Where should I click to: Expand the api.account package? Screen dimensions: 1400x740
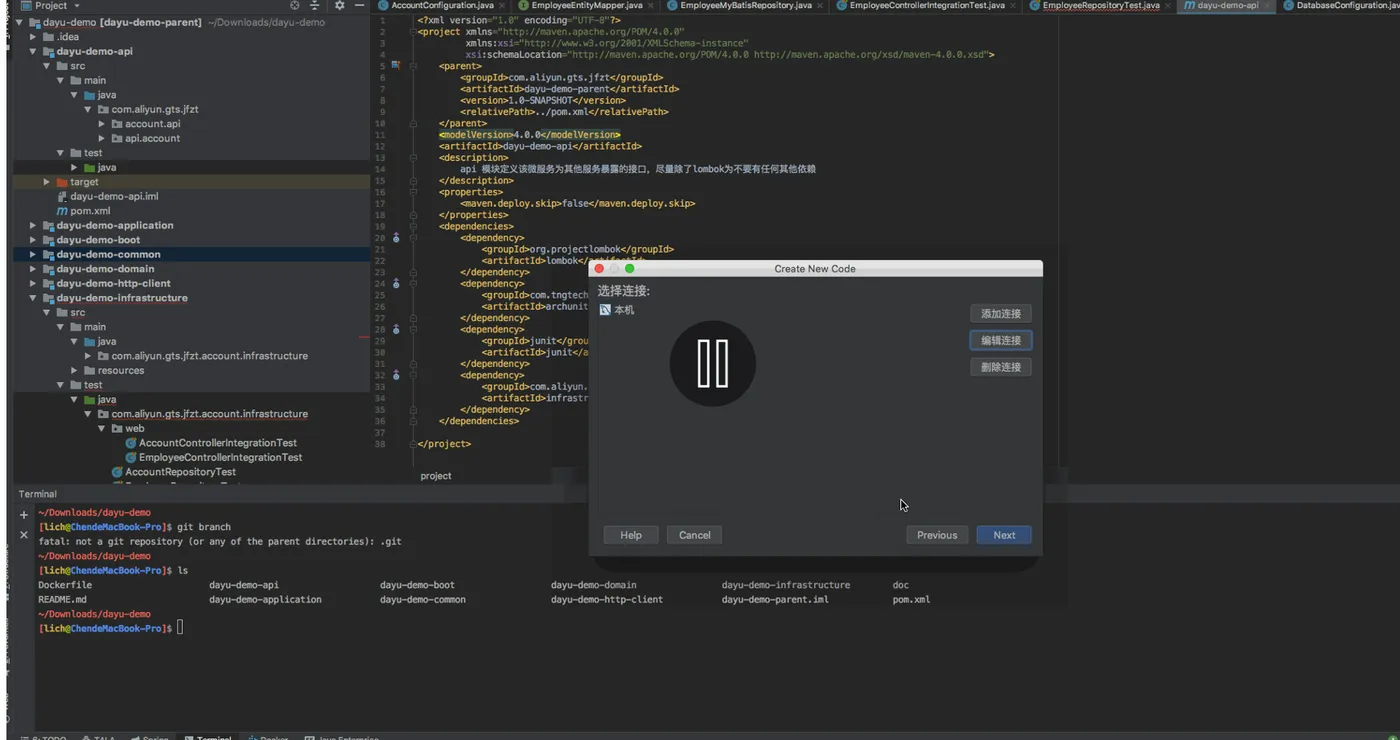[102, 138]
